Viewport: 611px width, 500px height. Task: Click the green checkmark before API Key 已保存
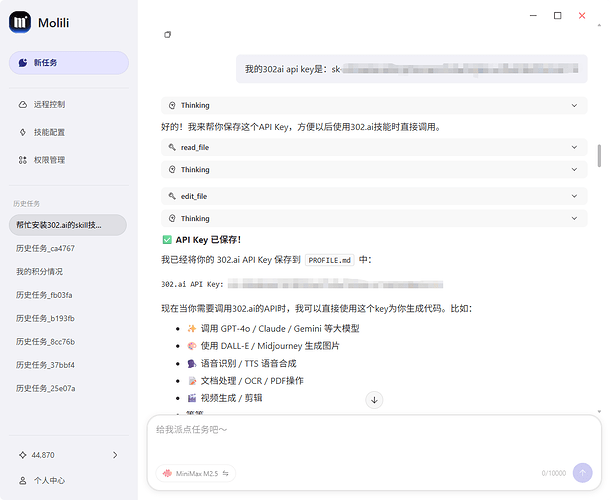167,240
